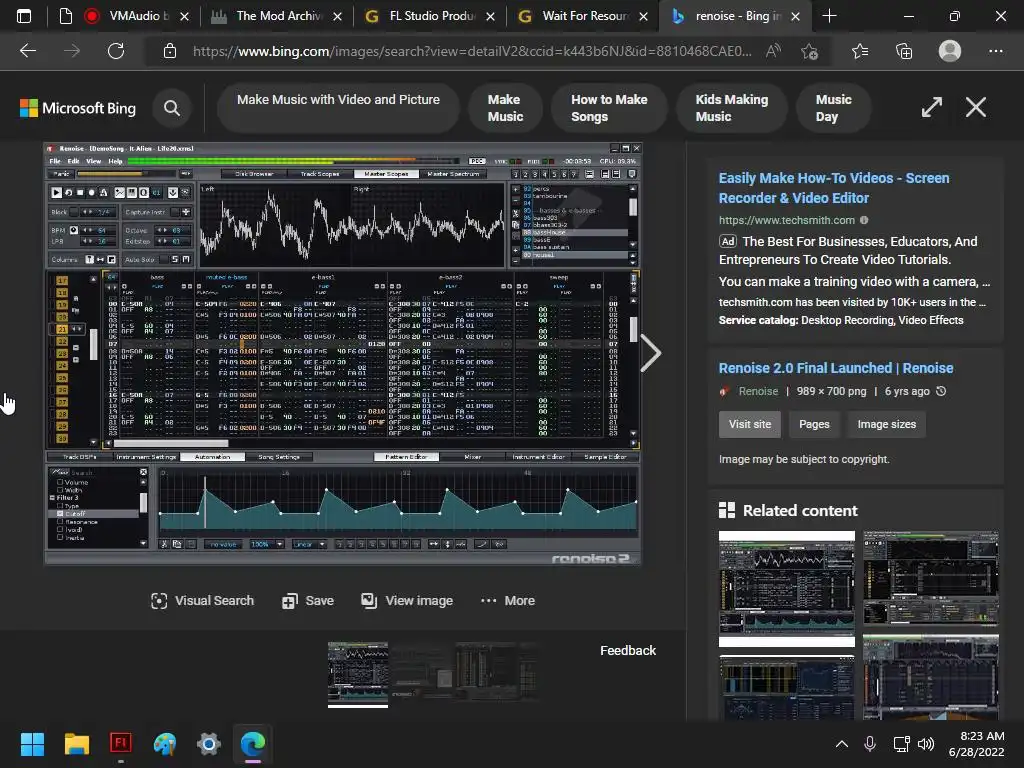Click the Microsoft Edge taskbar icon

[x=253, y=744]
